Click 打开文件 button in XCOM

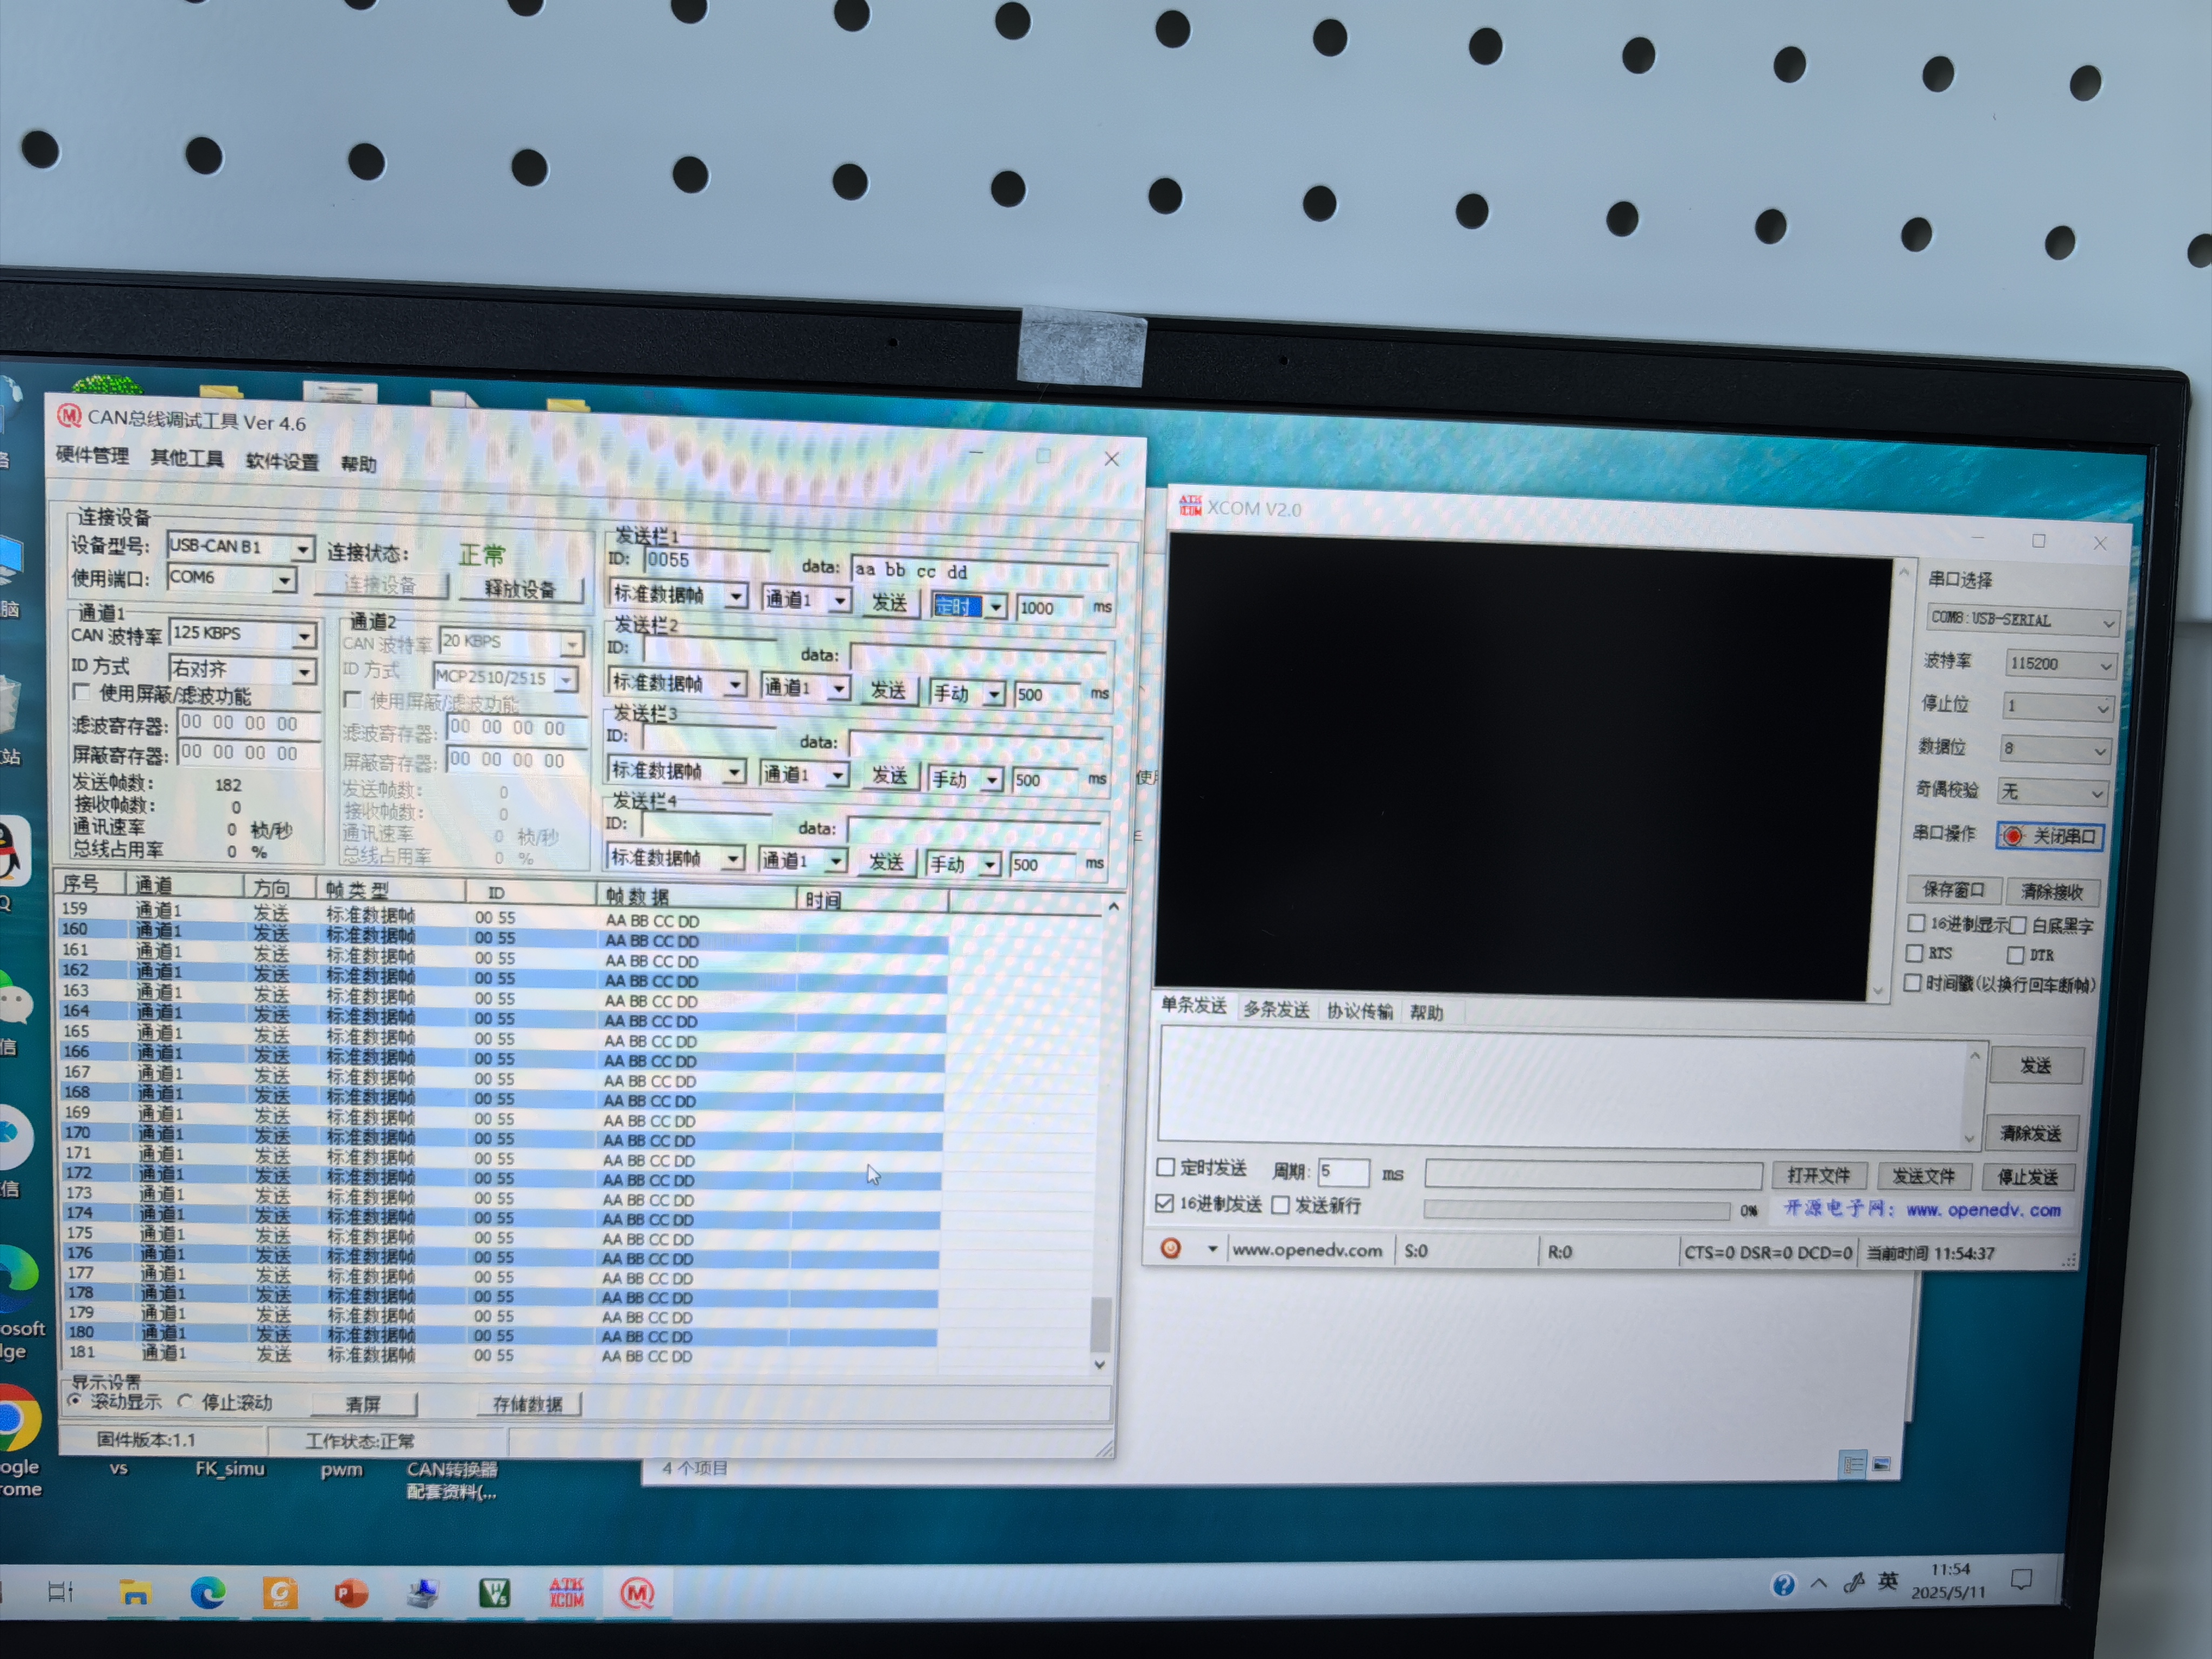1818,1175
